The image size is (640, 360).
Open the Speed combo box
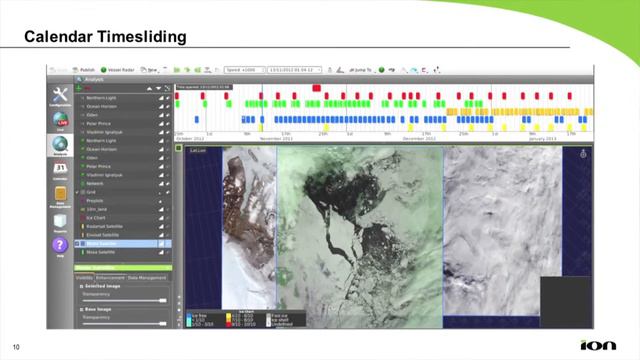244,70
